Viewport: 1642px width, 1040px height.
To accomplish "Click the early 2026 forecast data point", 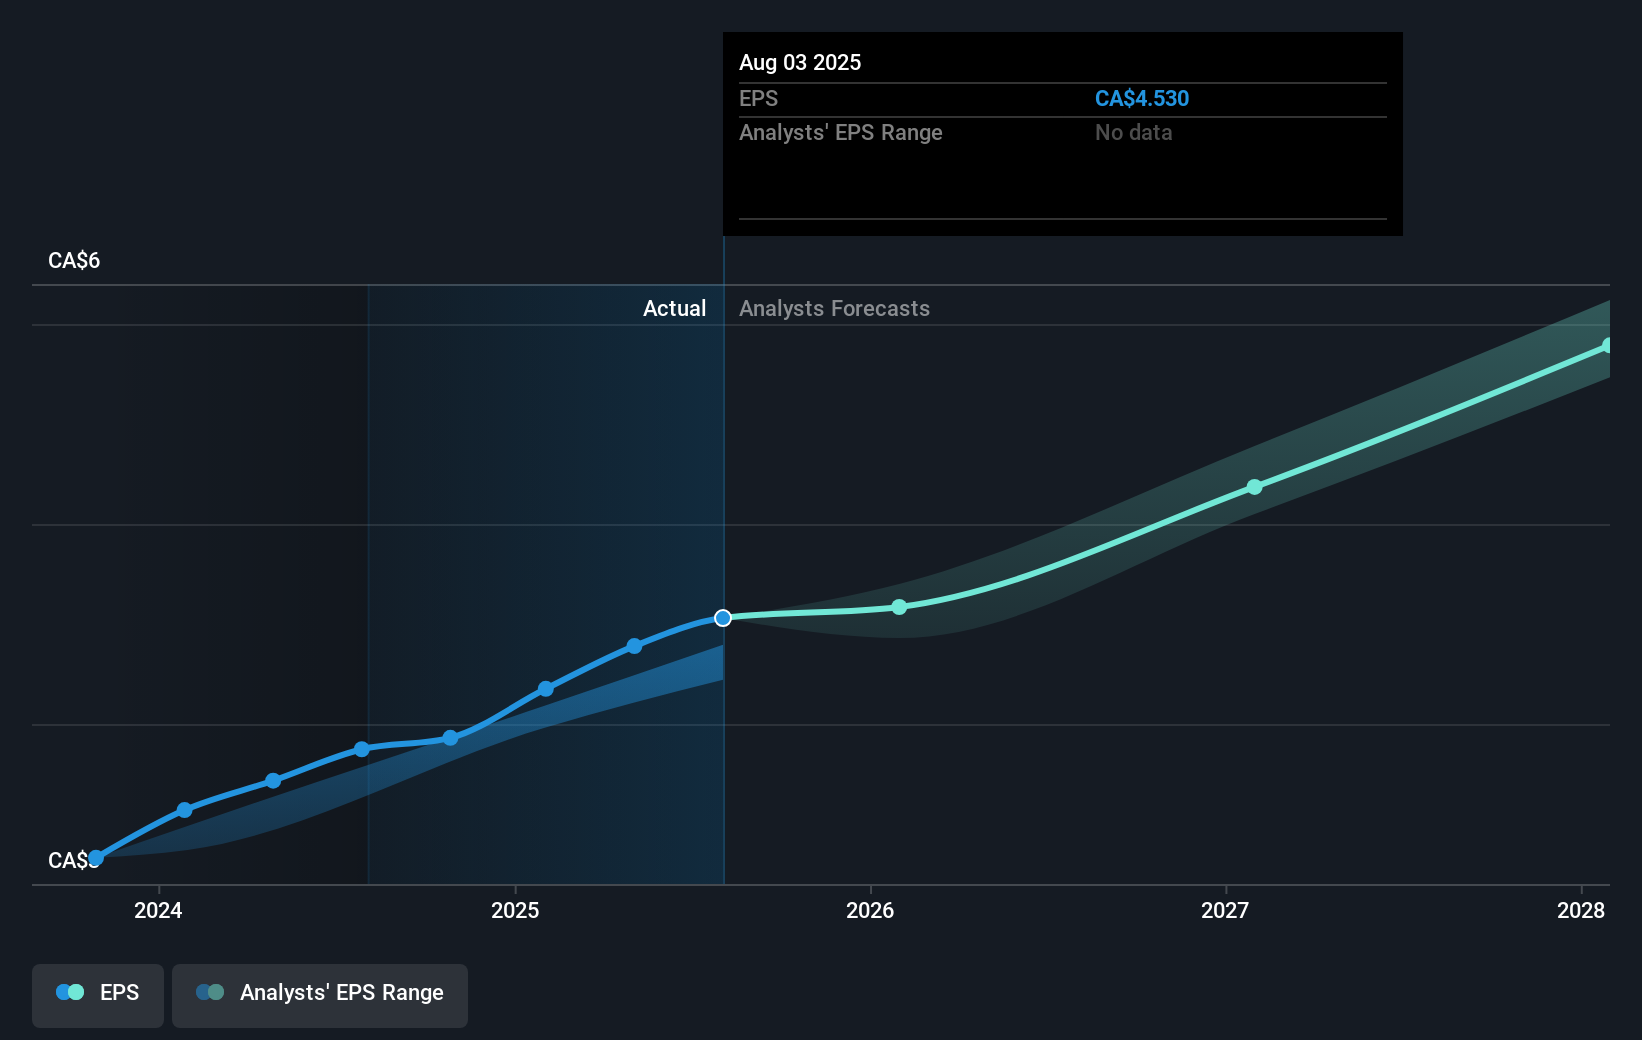I will click(899, 607).
